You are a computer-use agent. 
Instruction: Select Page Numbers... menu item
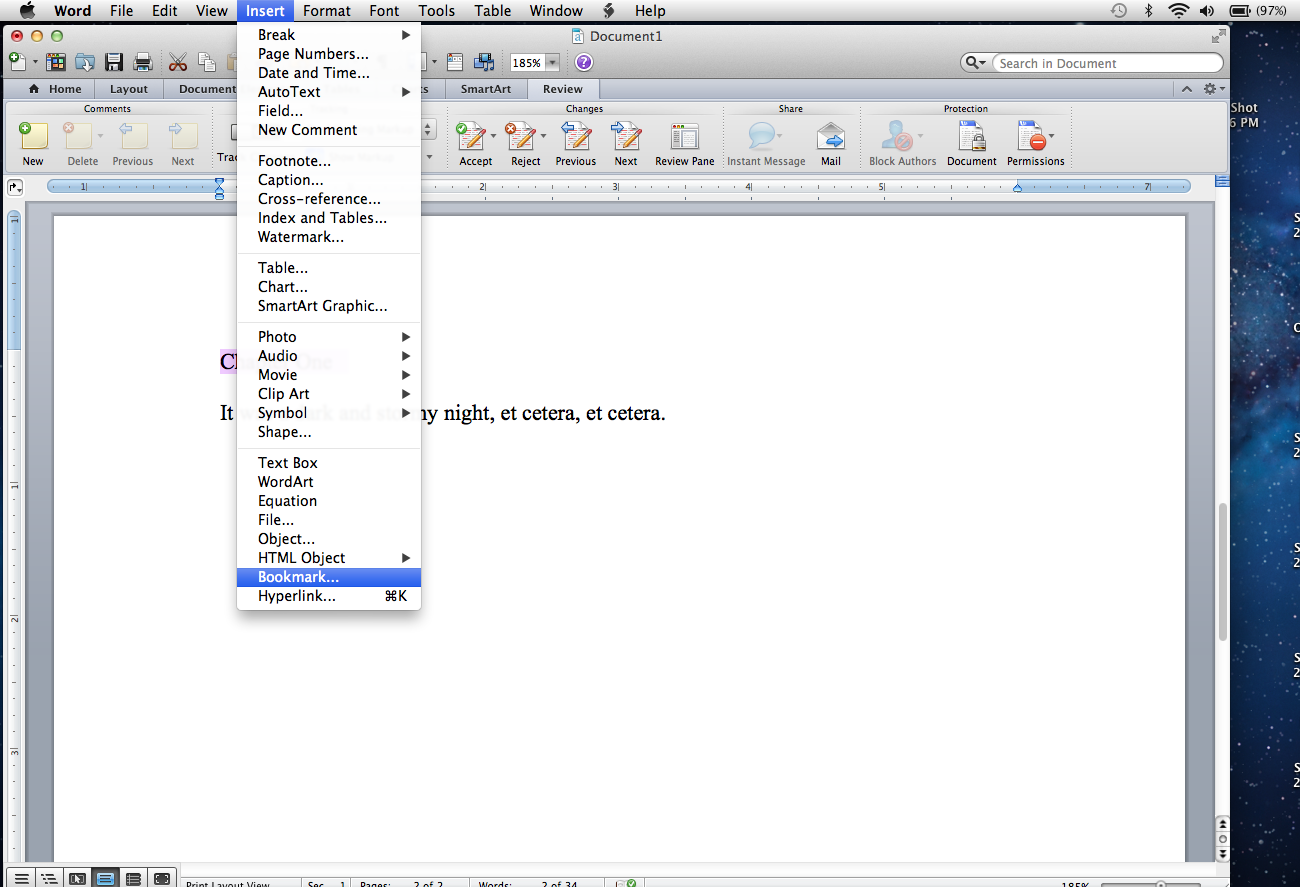329,54
